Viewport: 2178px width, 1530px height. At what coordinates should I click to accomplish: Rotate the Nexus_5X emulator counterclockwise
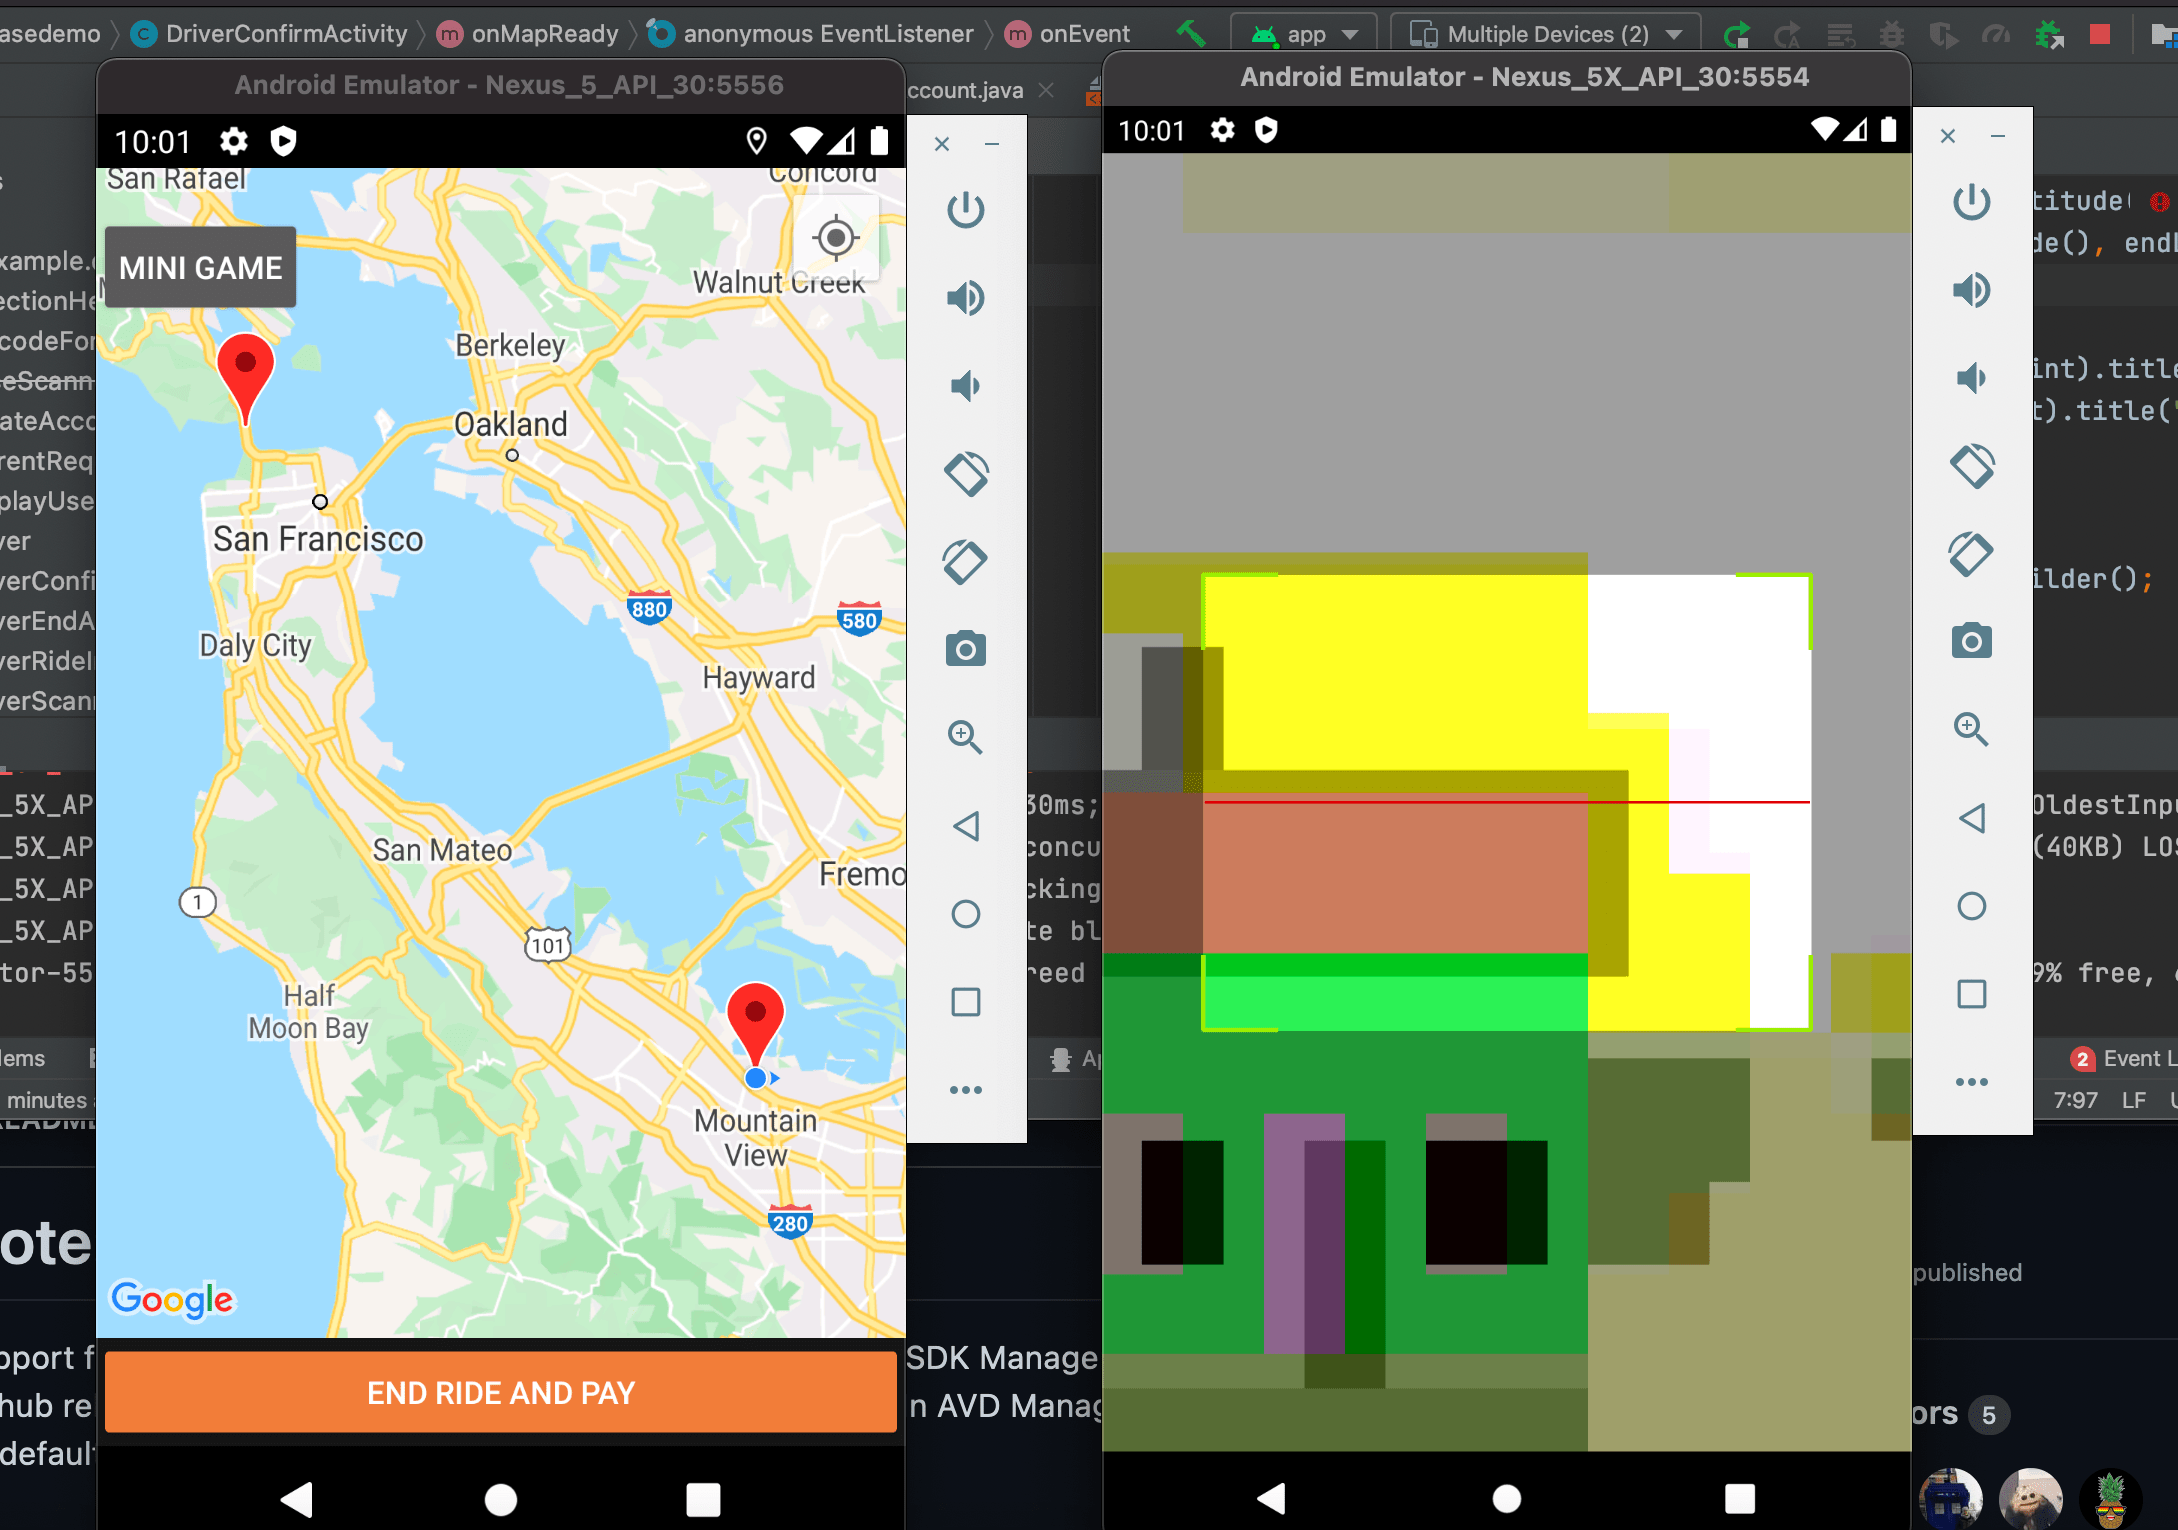coord(1972,466)
